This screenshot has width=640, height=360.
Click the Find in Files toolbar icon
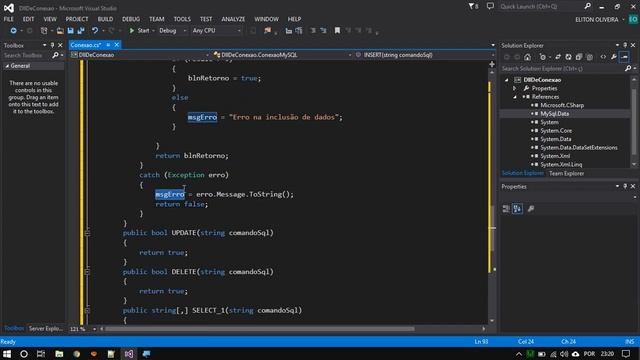click(x=267, y=31)
